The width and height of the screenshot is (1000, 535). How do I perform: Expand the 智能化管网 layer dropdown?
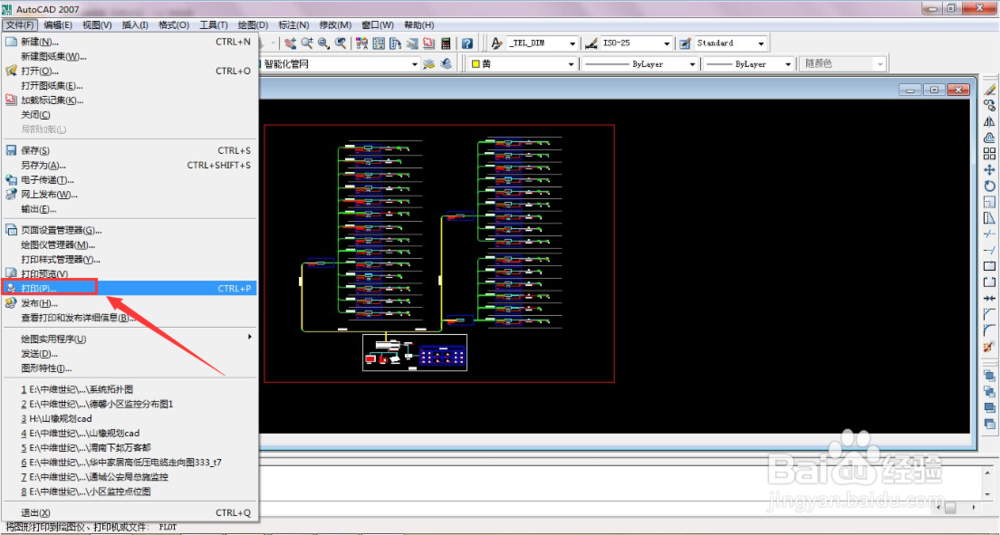coord(415,64)
